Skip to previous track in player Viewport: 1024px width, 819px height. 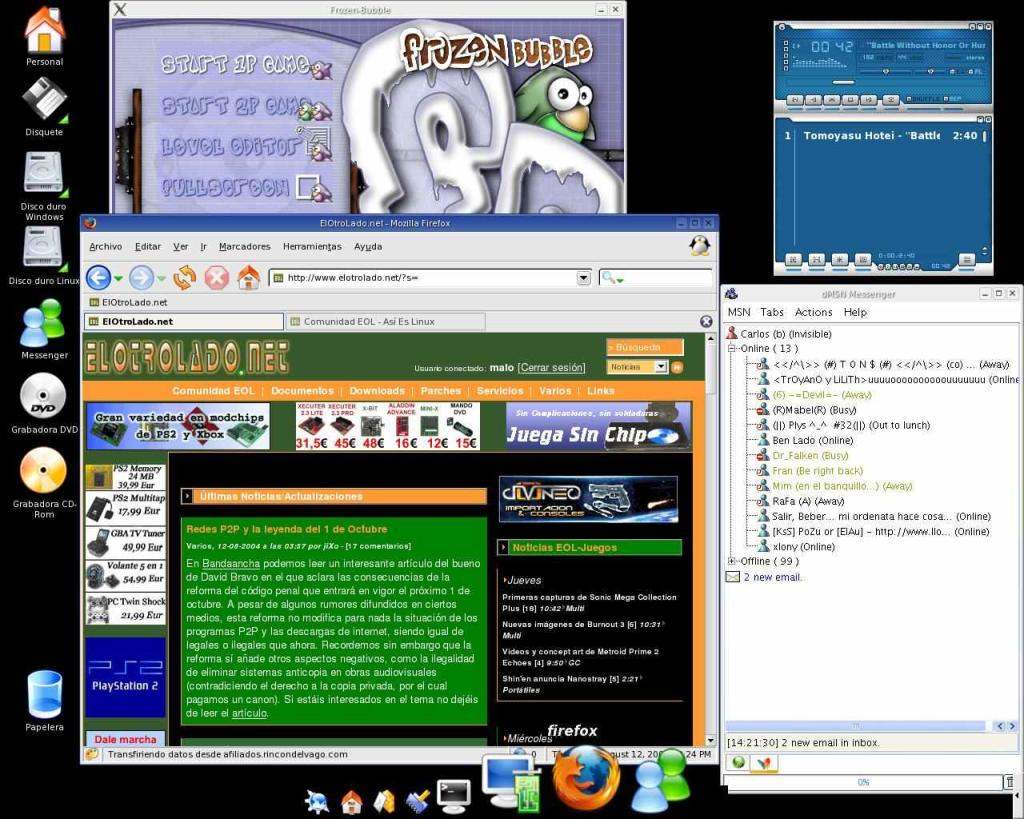(795, 100)
